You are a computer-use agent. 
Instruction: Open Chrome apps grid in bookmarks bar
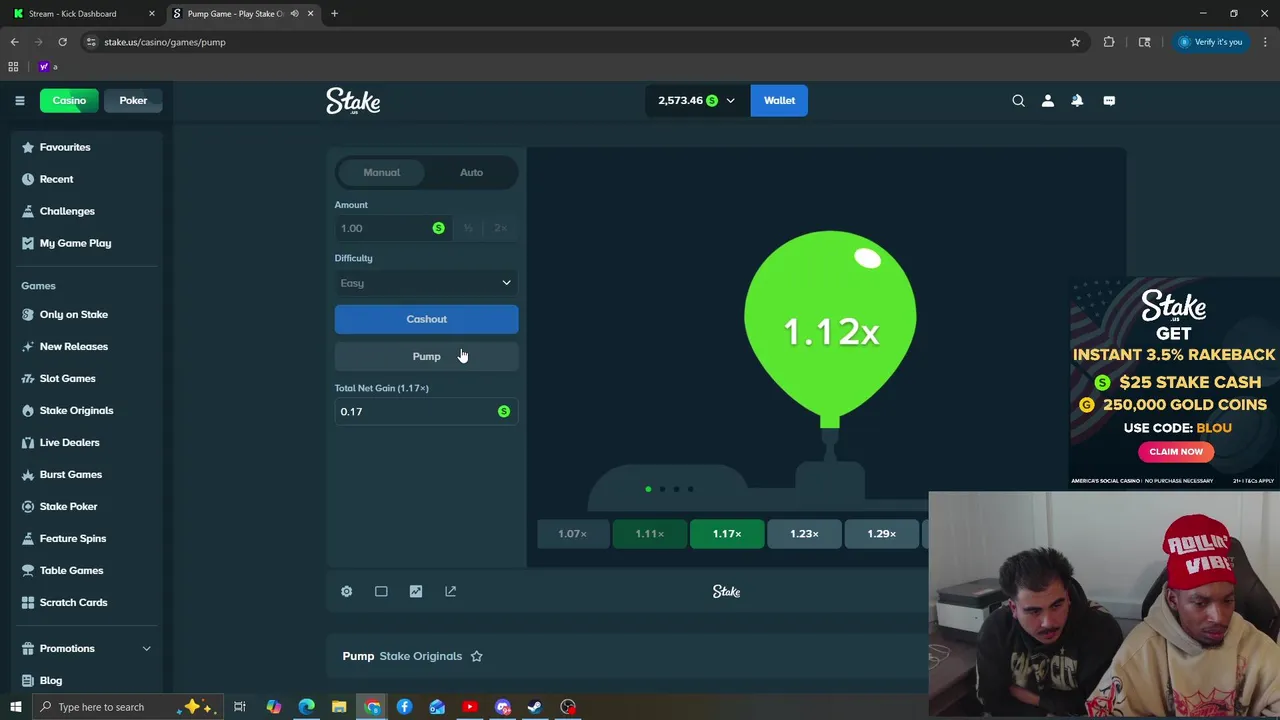(13, 67)
